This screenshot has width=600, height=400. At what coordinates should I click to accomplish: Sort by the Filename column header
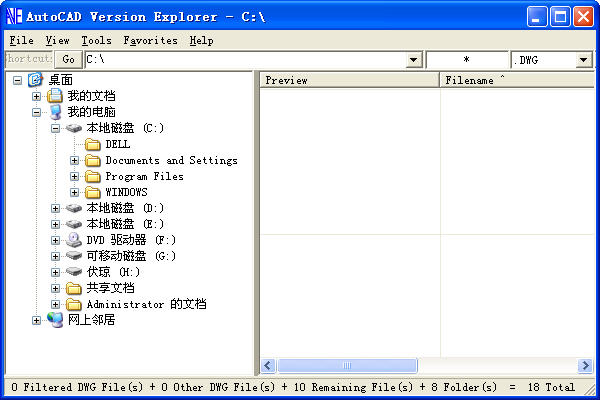click(x=517, y=80)
